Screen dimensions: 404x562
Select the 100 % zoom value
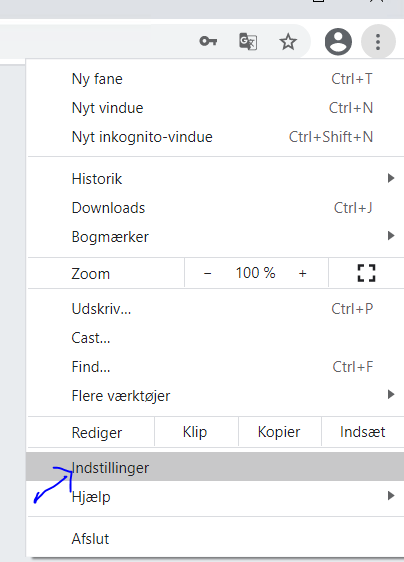(255, 273)
